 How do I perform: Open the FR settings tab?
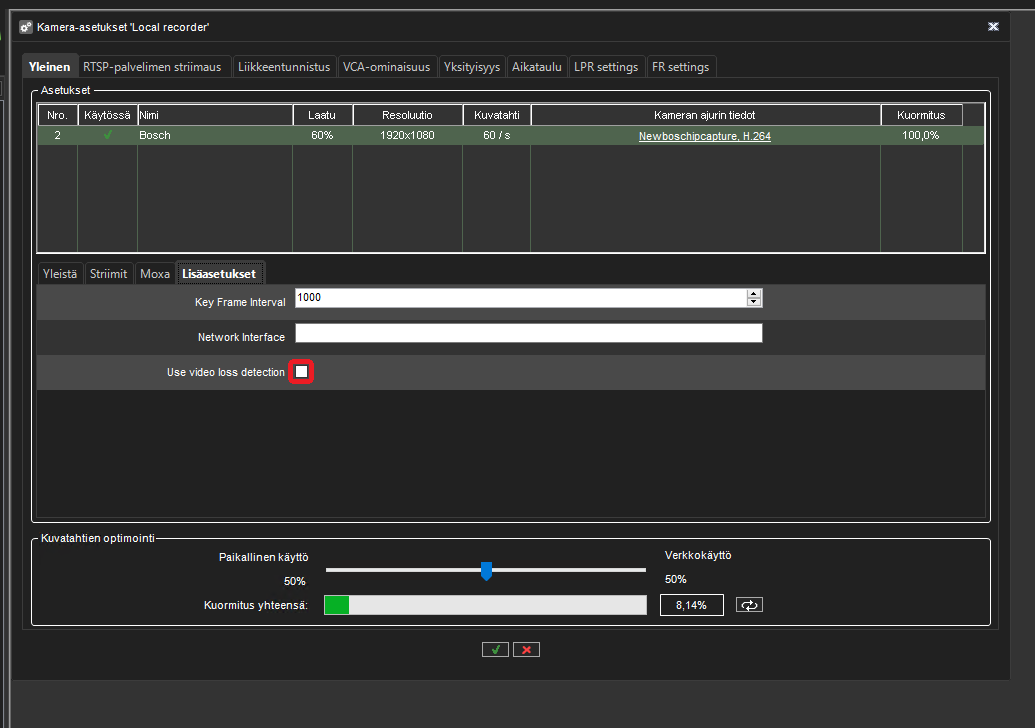pyautogui.click(x=681, y=67)
